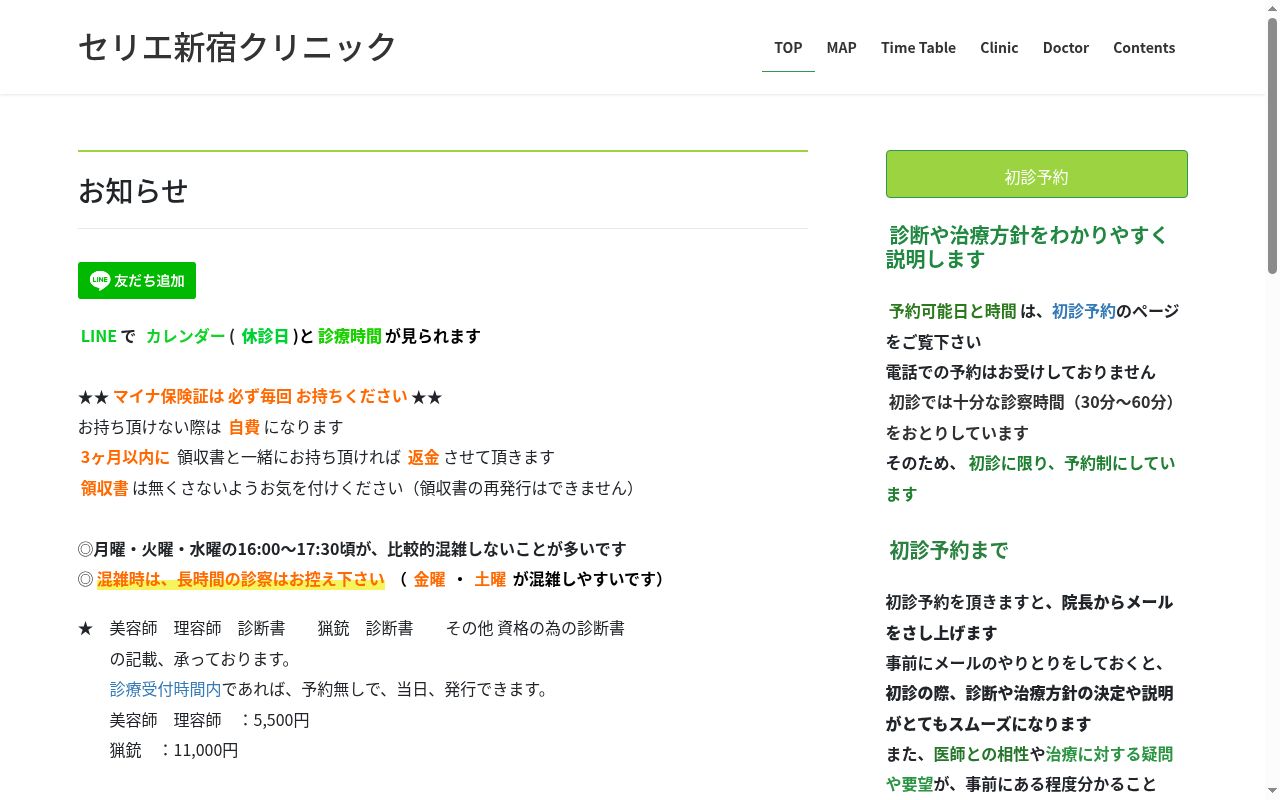Open the TOP navigation tab
Image resolution: width=1280 pixels, height=800 pixels.
[x=788, y=48]
